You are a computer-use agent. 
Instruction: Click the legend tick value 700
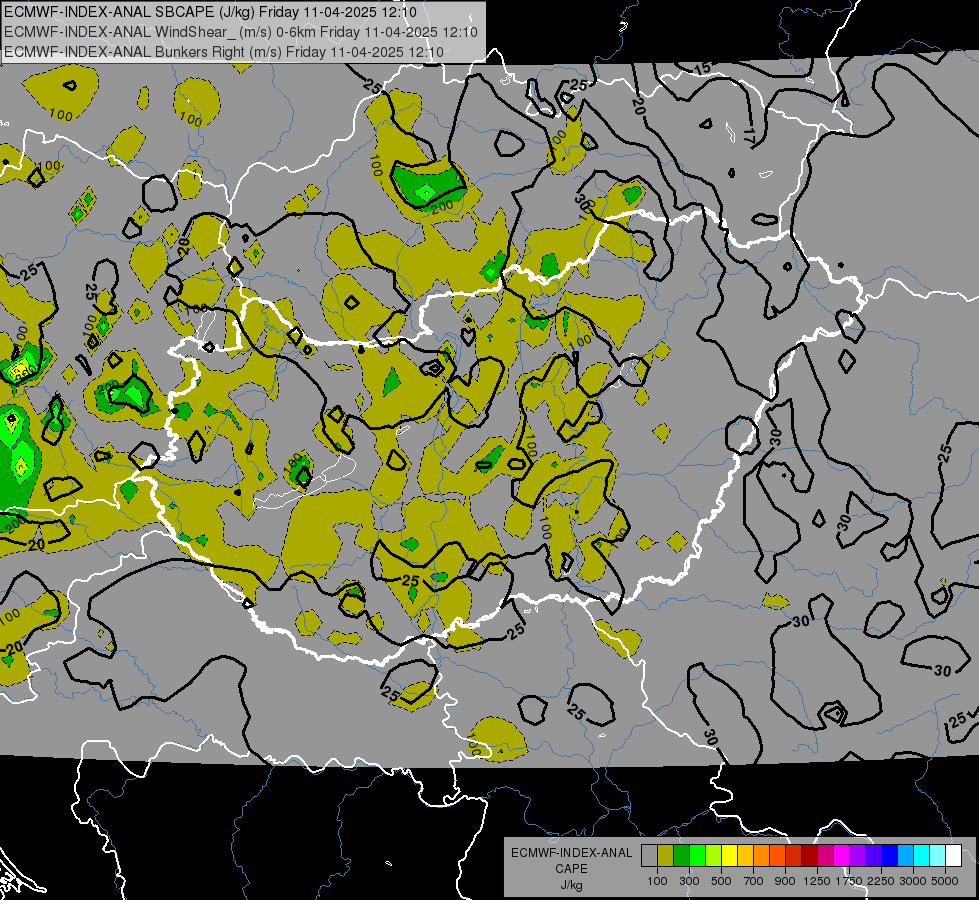[x=753, y=881]
